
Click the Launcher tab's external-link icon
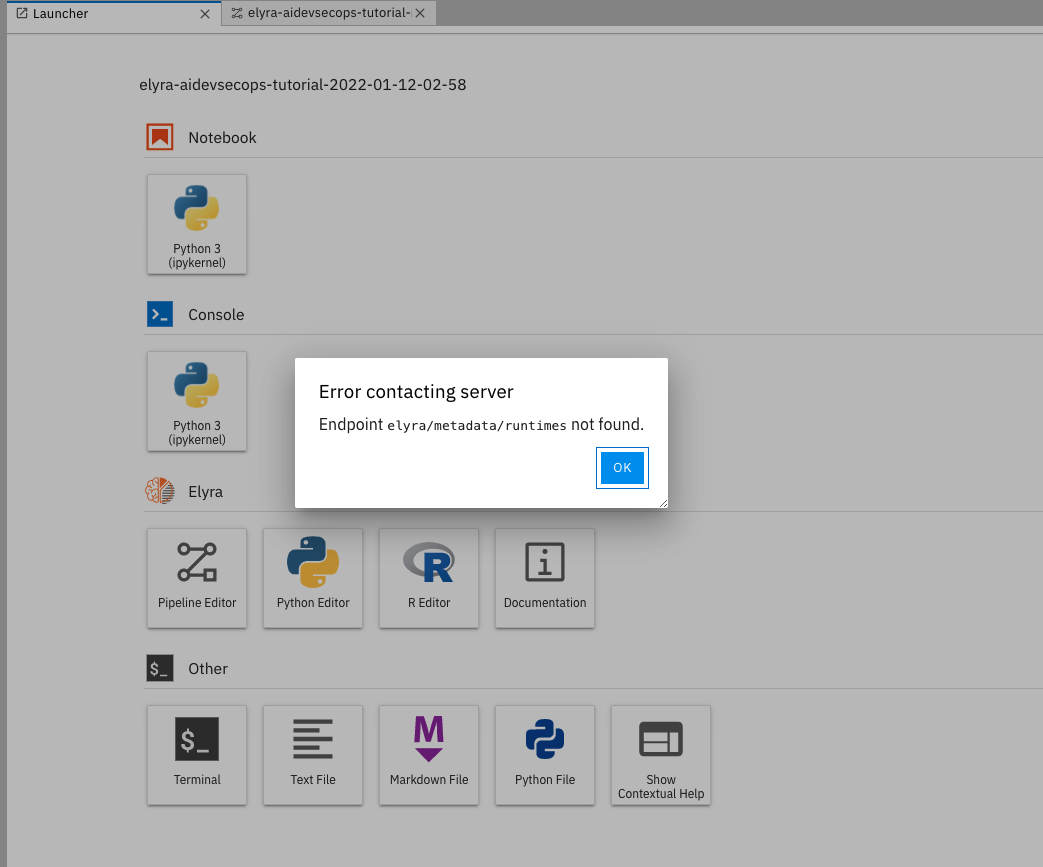pyautogui.click(x=22, y=13)
